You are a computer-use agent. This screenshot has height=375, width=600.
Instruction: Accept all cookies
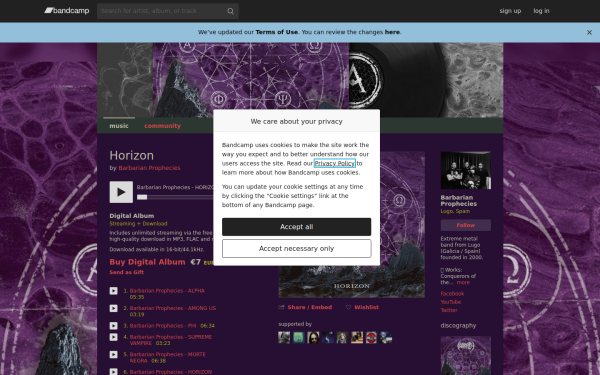[x=297, y=227]
